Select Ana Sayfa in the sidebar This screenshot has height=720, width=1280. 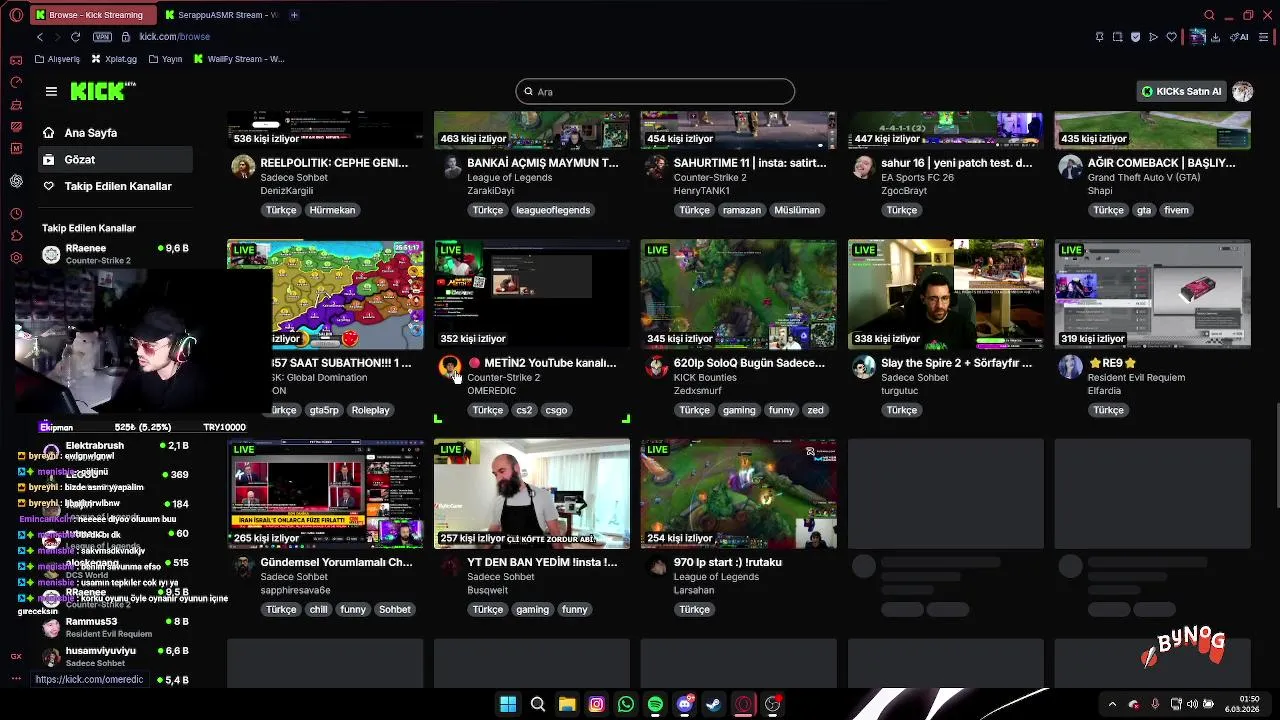(x=117, y=132)
